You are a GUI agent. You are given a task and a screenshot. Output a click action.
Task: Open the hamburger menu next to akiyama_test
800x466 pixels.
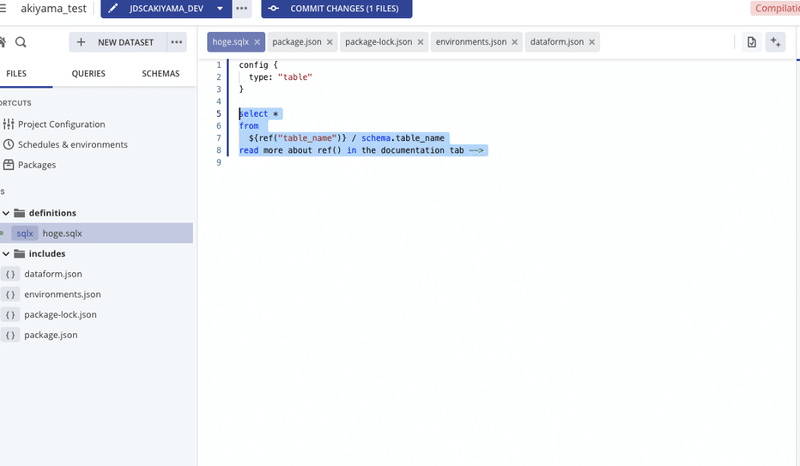3,8
